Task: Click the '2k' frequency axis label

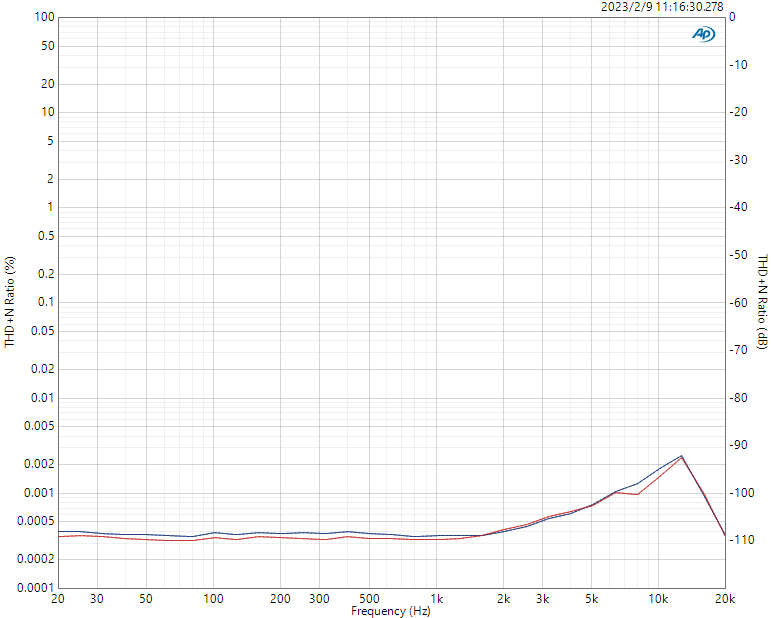Action: [x=504, y=599]
